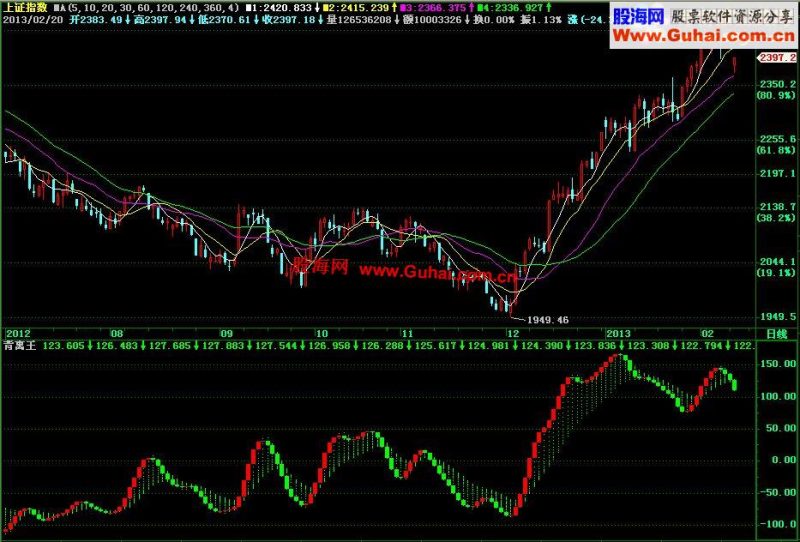
Task: Click the 1949.46 low price annotation
Action: [x=547, y=320]
